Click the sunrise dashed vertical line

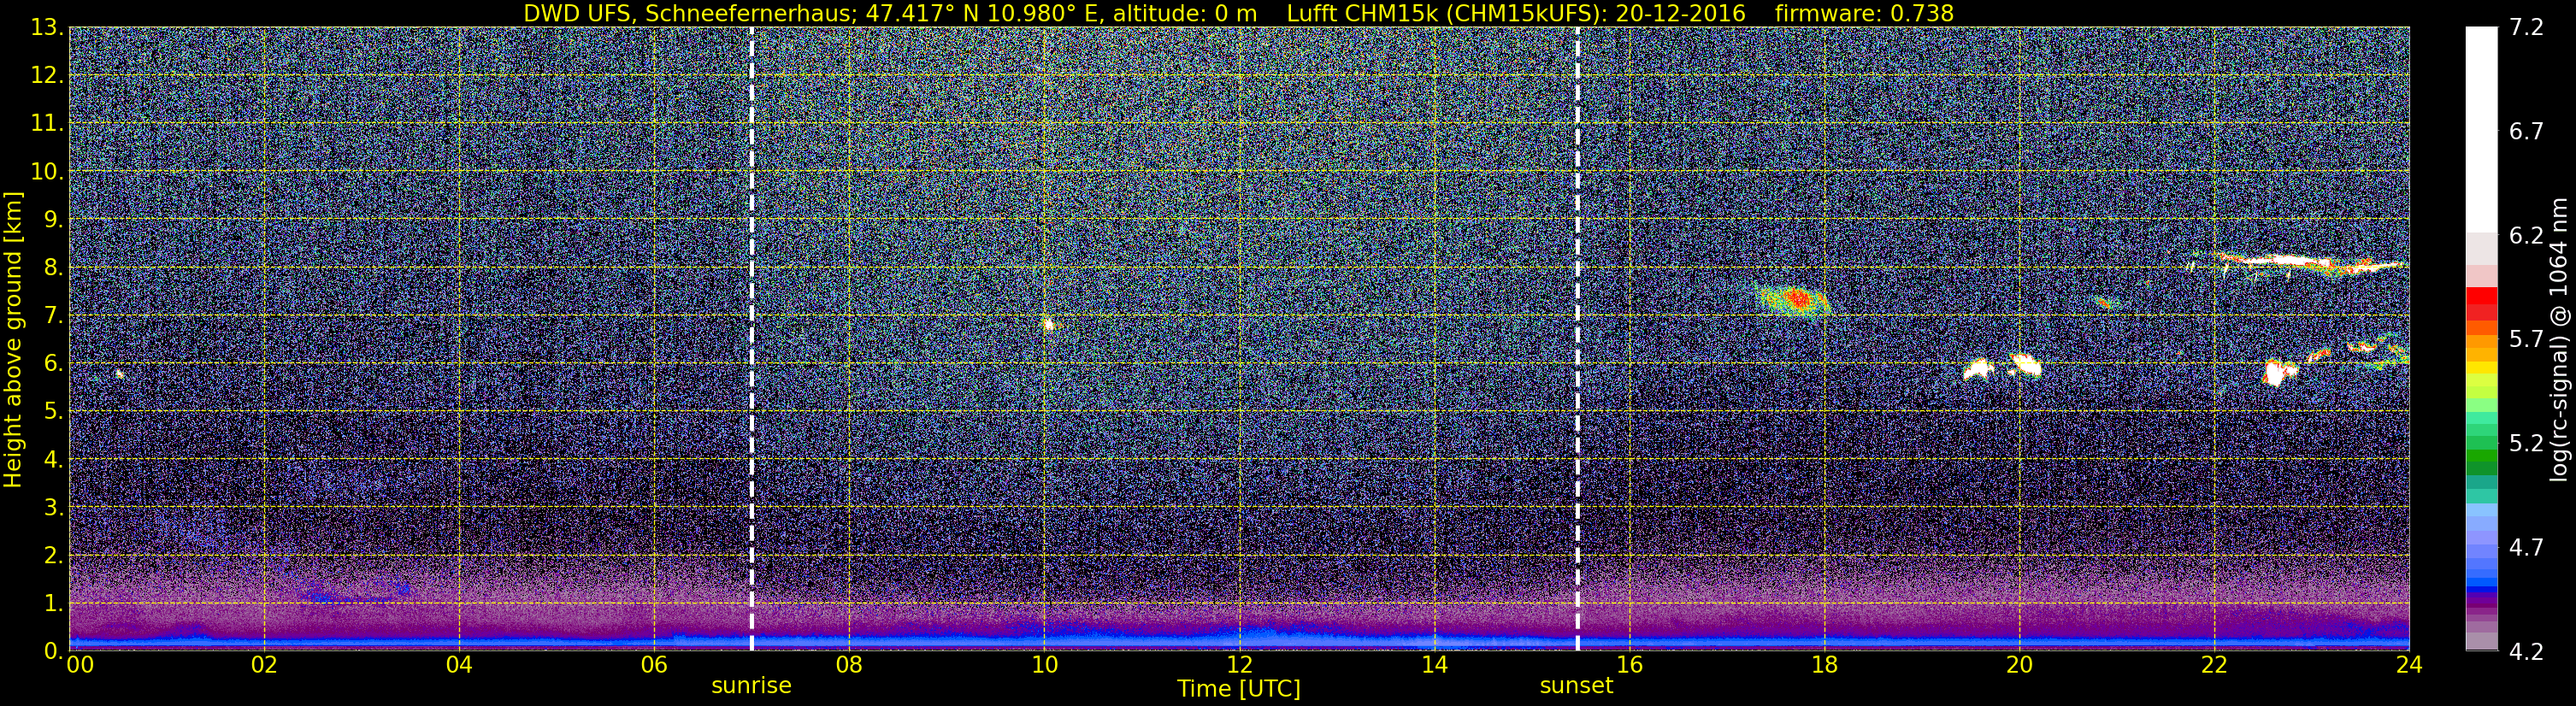click(751, 339)
